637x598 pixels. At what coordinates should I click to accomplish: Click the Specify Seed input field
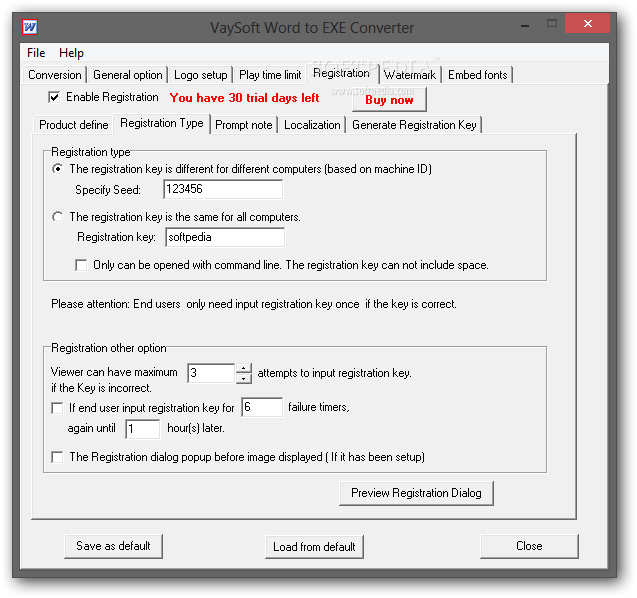coord(223,189)
